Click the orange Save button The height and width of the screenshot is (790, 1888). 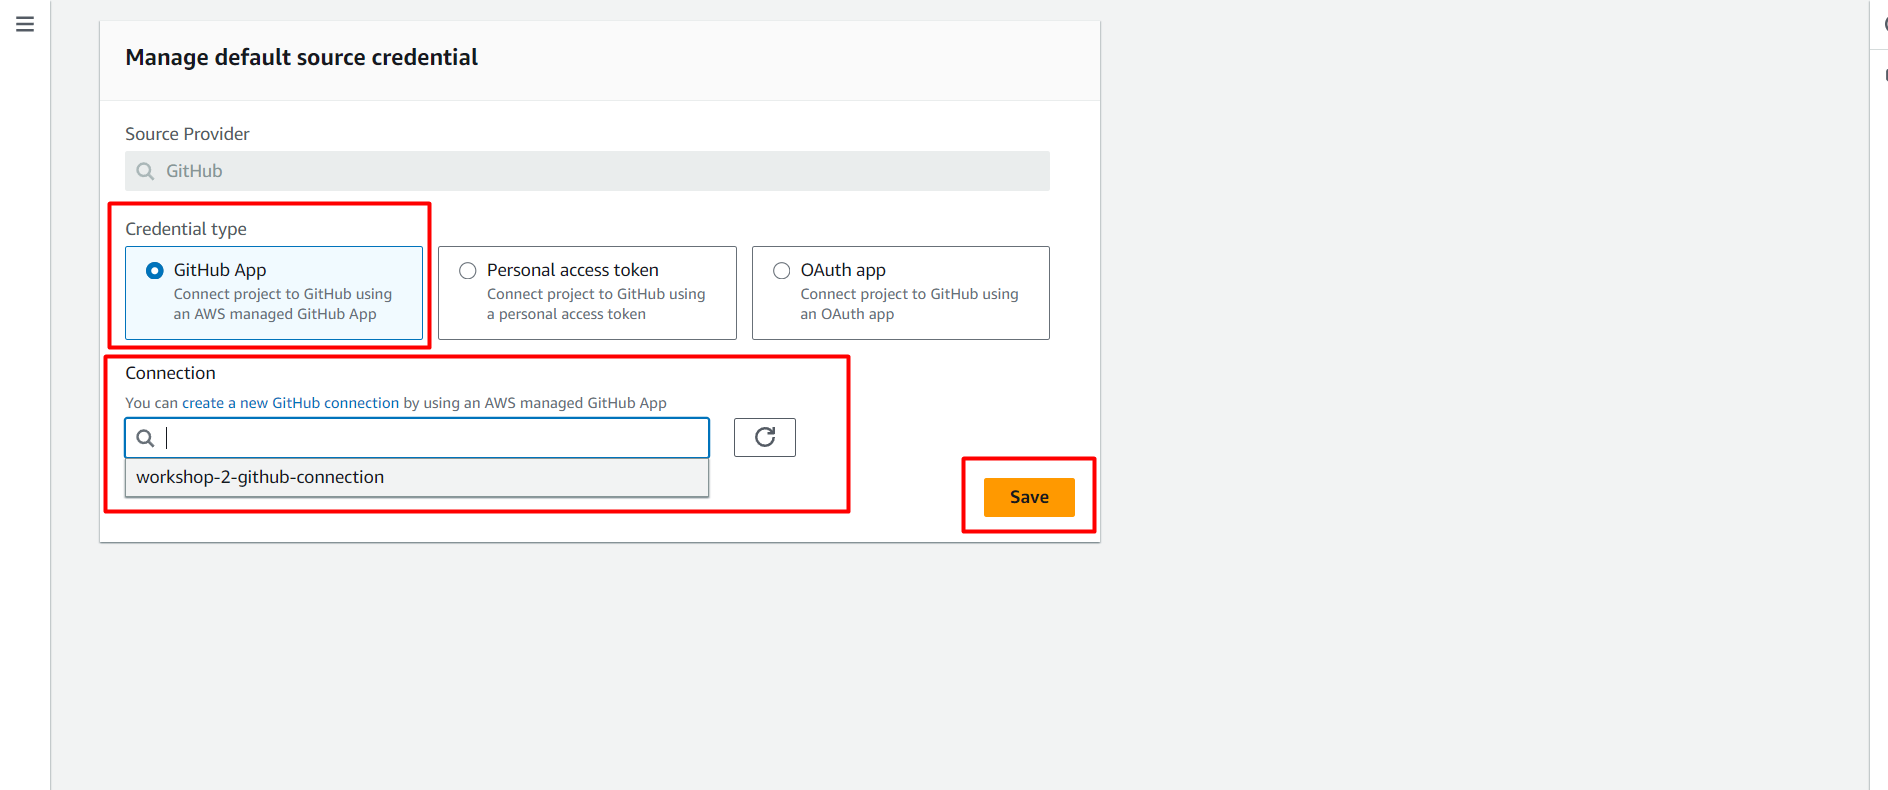[1029, 497]
